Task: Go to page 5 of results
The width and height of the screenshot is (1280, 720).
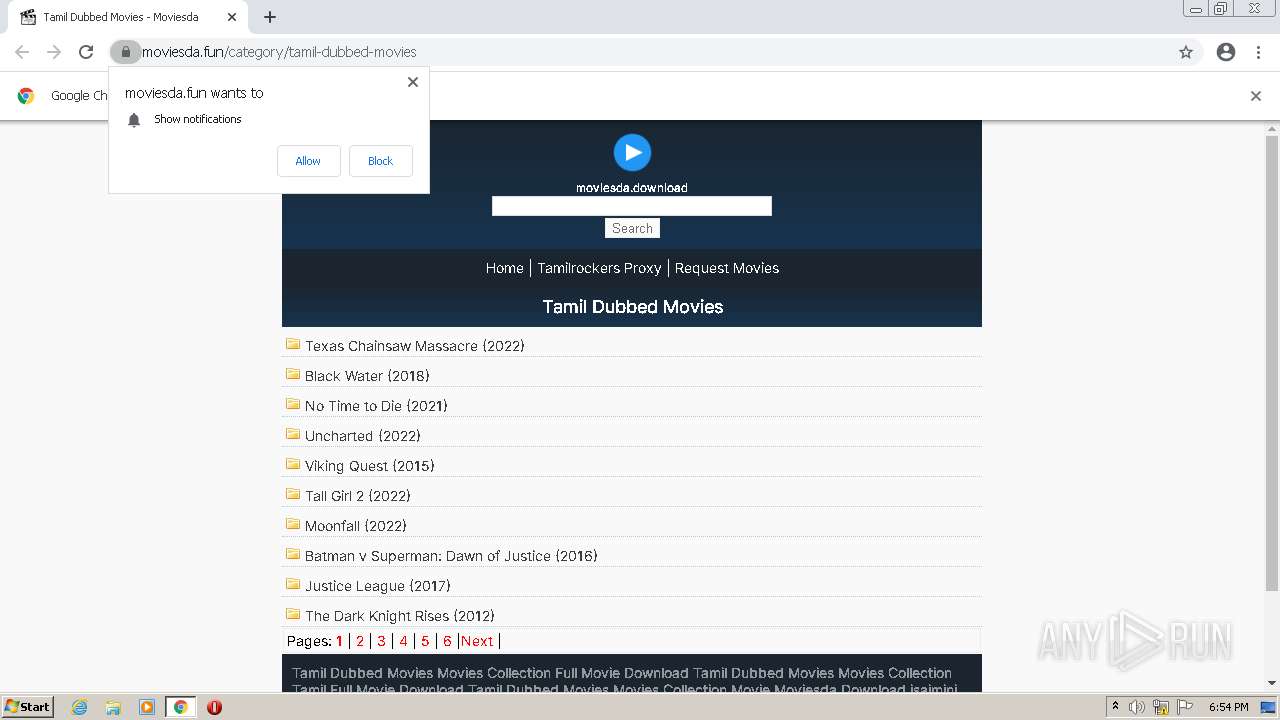Action: [425, 641]
